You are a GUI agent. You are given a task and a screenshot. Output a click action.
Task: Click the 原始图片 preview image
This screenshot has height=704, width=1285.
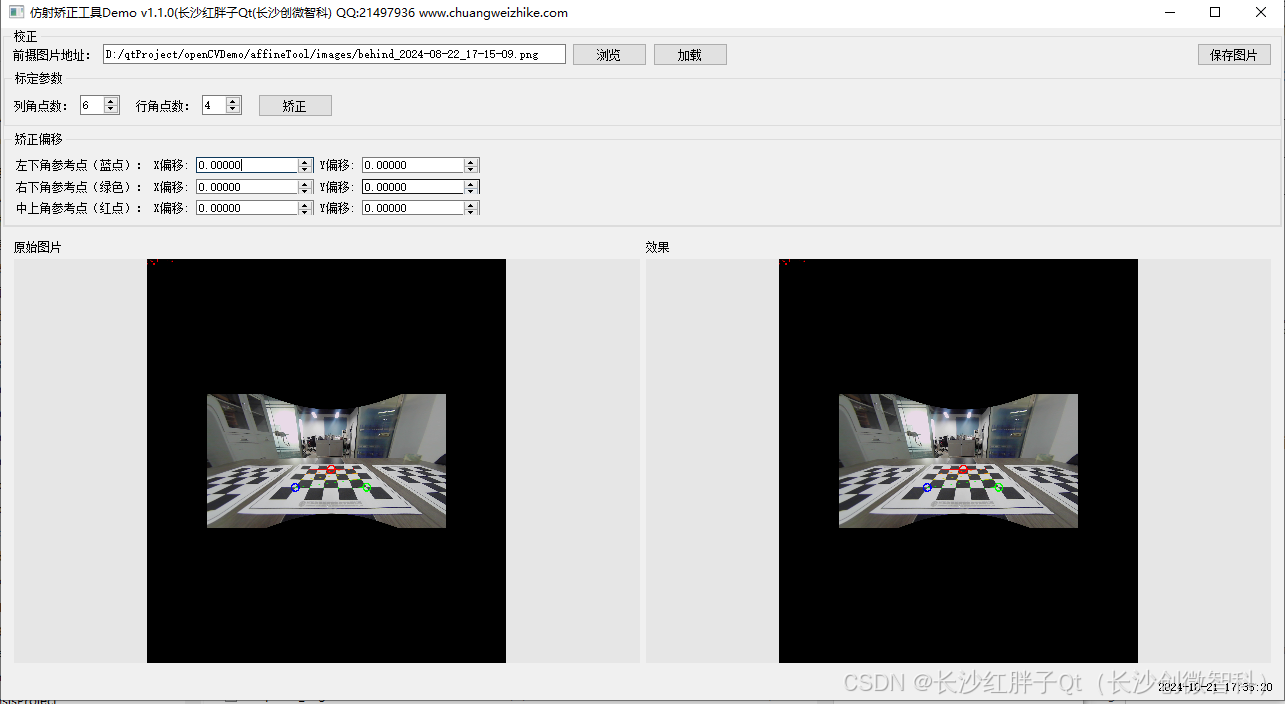point(326,460)
